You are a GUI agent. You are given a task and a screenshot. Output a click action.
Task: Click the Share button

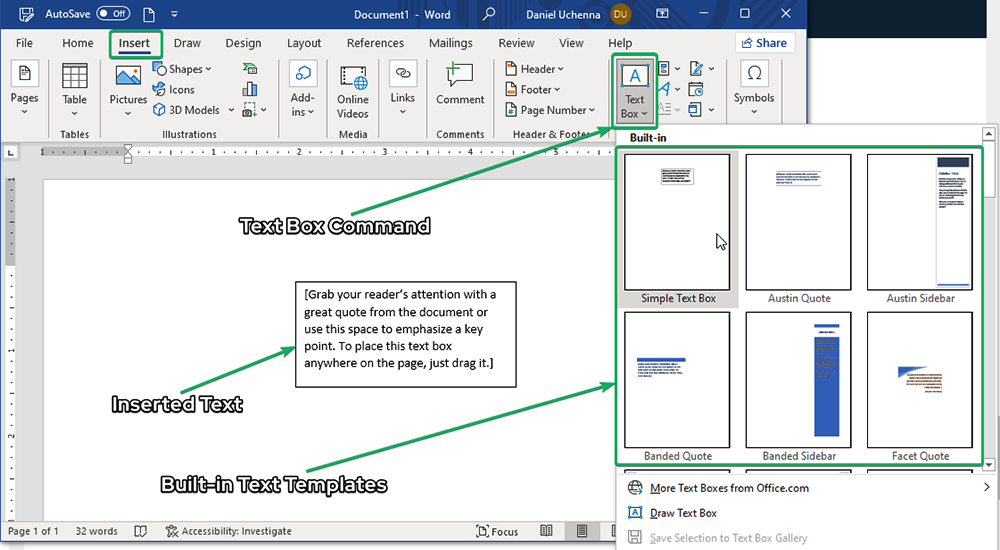(x=764, y=43)
